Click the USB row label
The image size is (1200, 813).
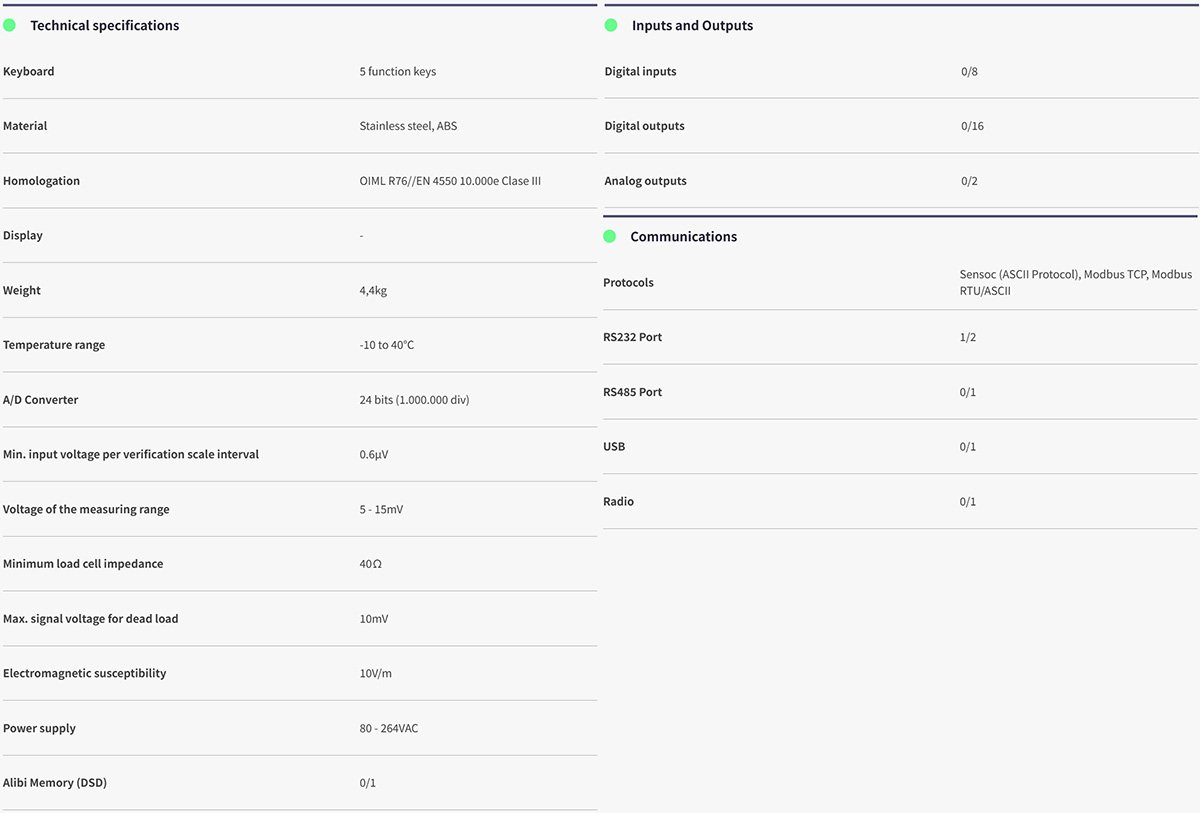click(x=614, y=446)
